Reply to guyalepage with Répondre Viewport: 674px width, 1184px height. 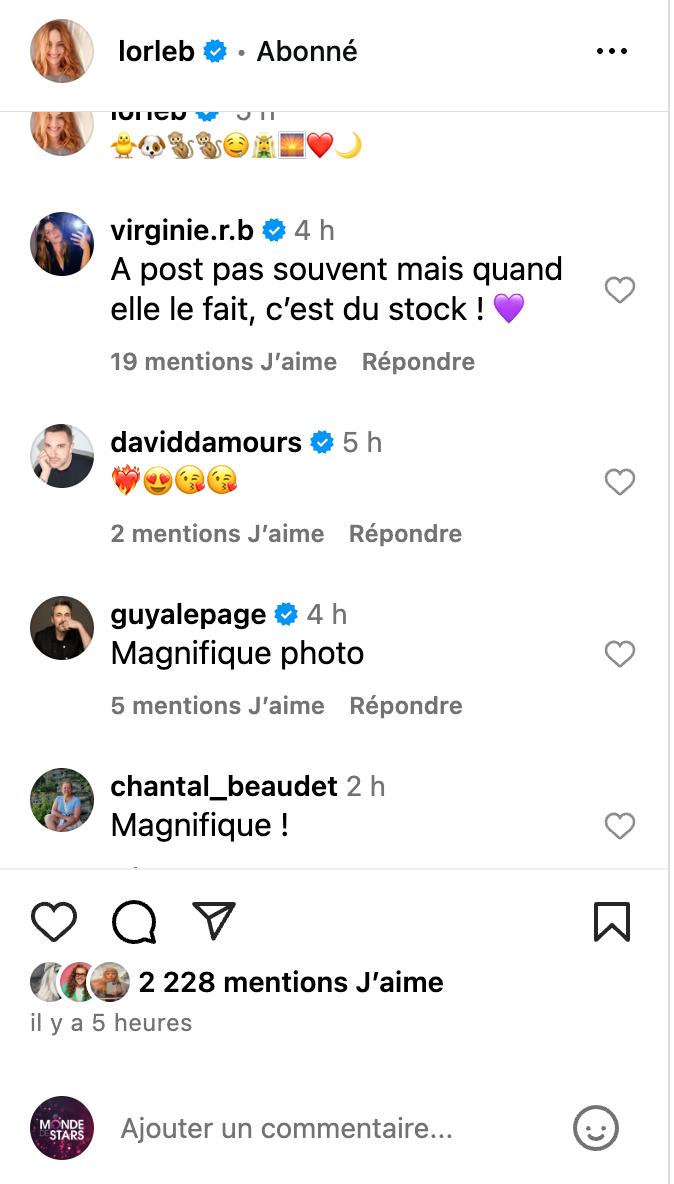(407, 705)
